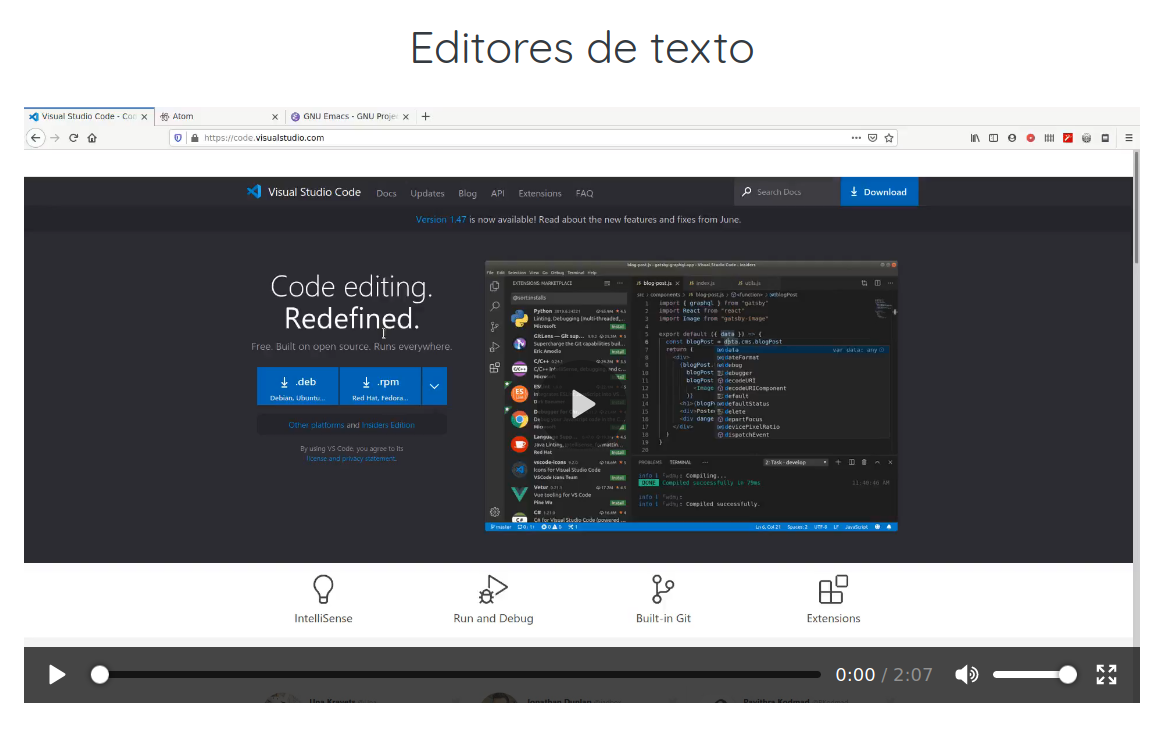Click the vertical sliders extension icon
The width and height of the screenshot is (1153, 736).
point(1049,137)
